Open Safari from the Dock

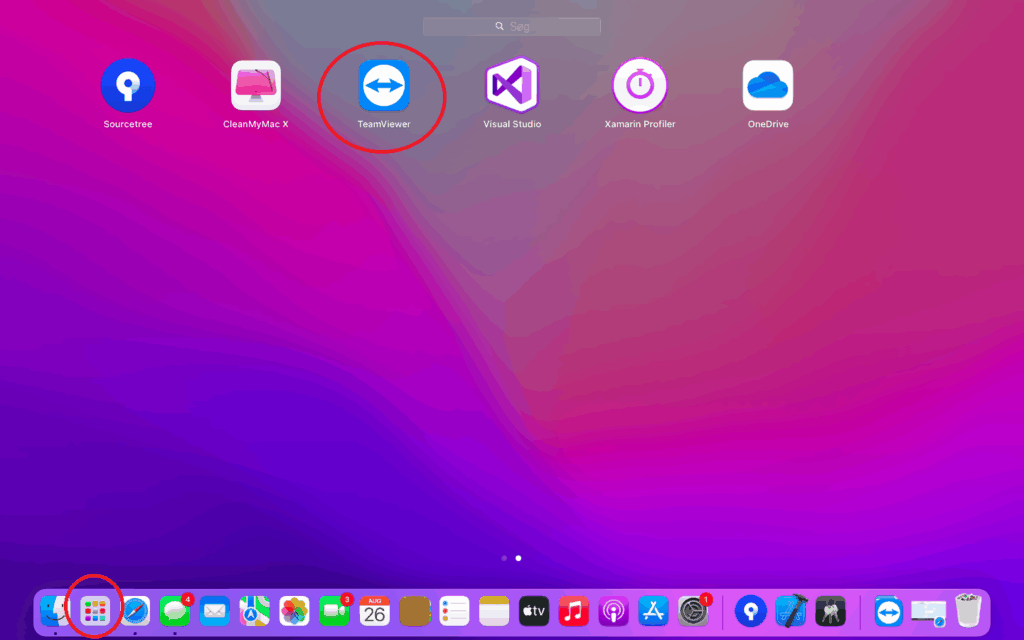(x=135, y=610)
